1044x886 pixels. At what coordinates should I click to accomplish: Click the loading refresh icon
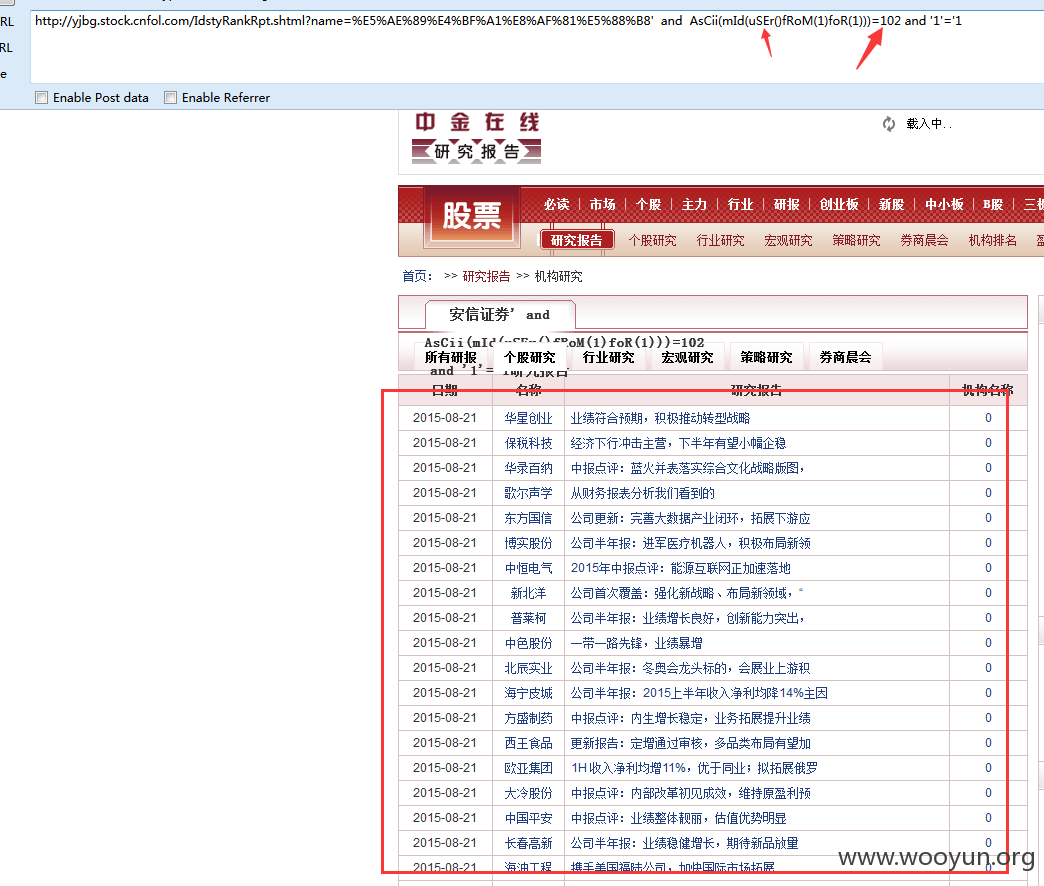(x=889, y=124)
